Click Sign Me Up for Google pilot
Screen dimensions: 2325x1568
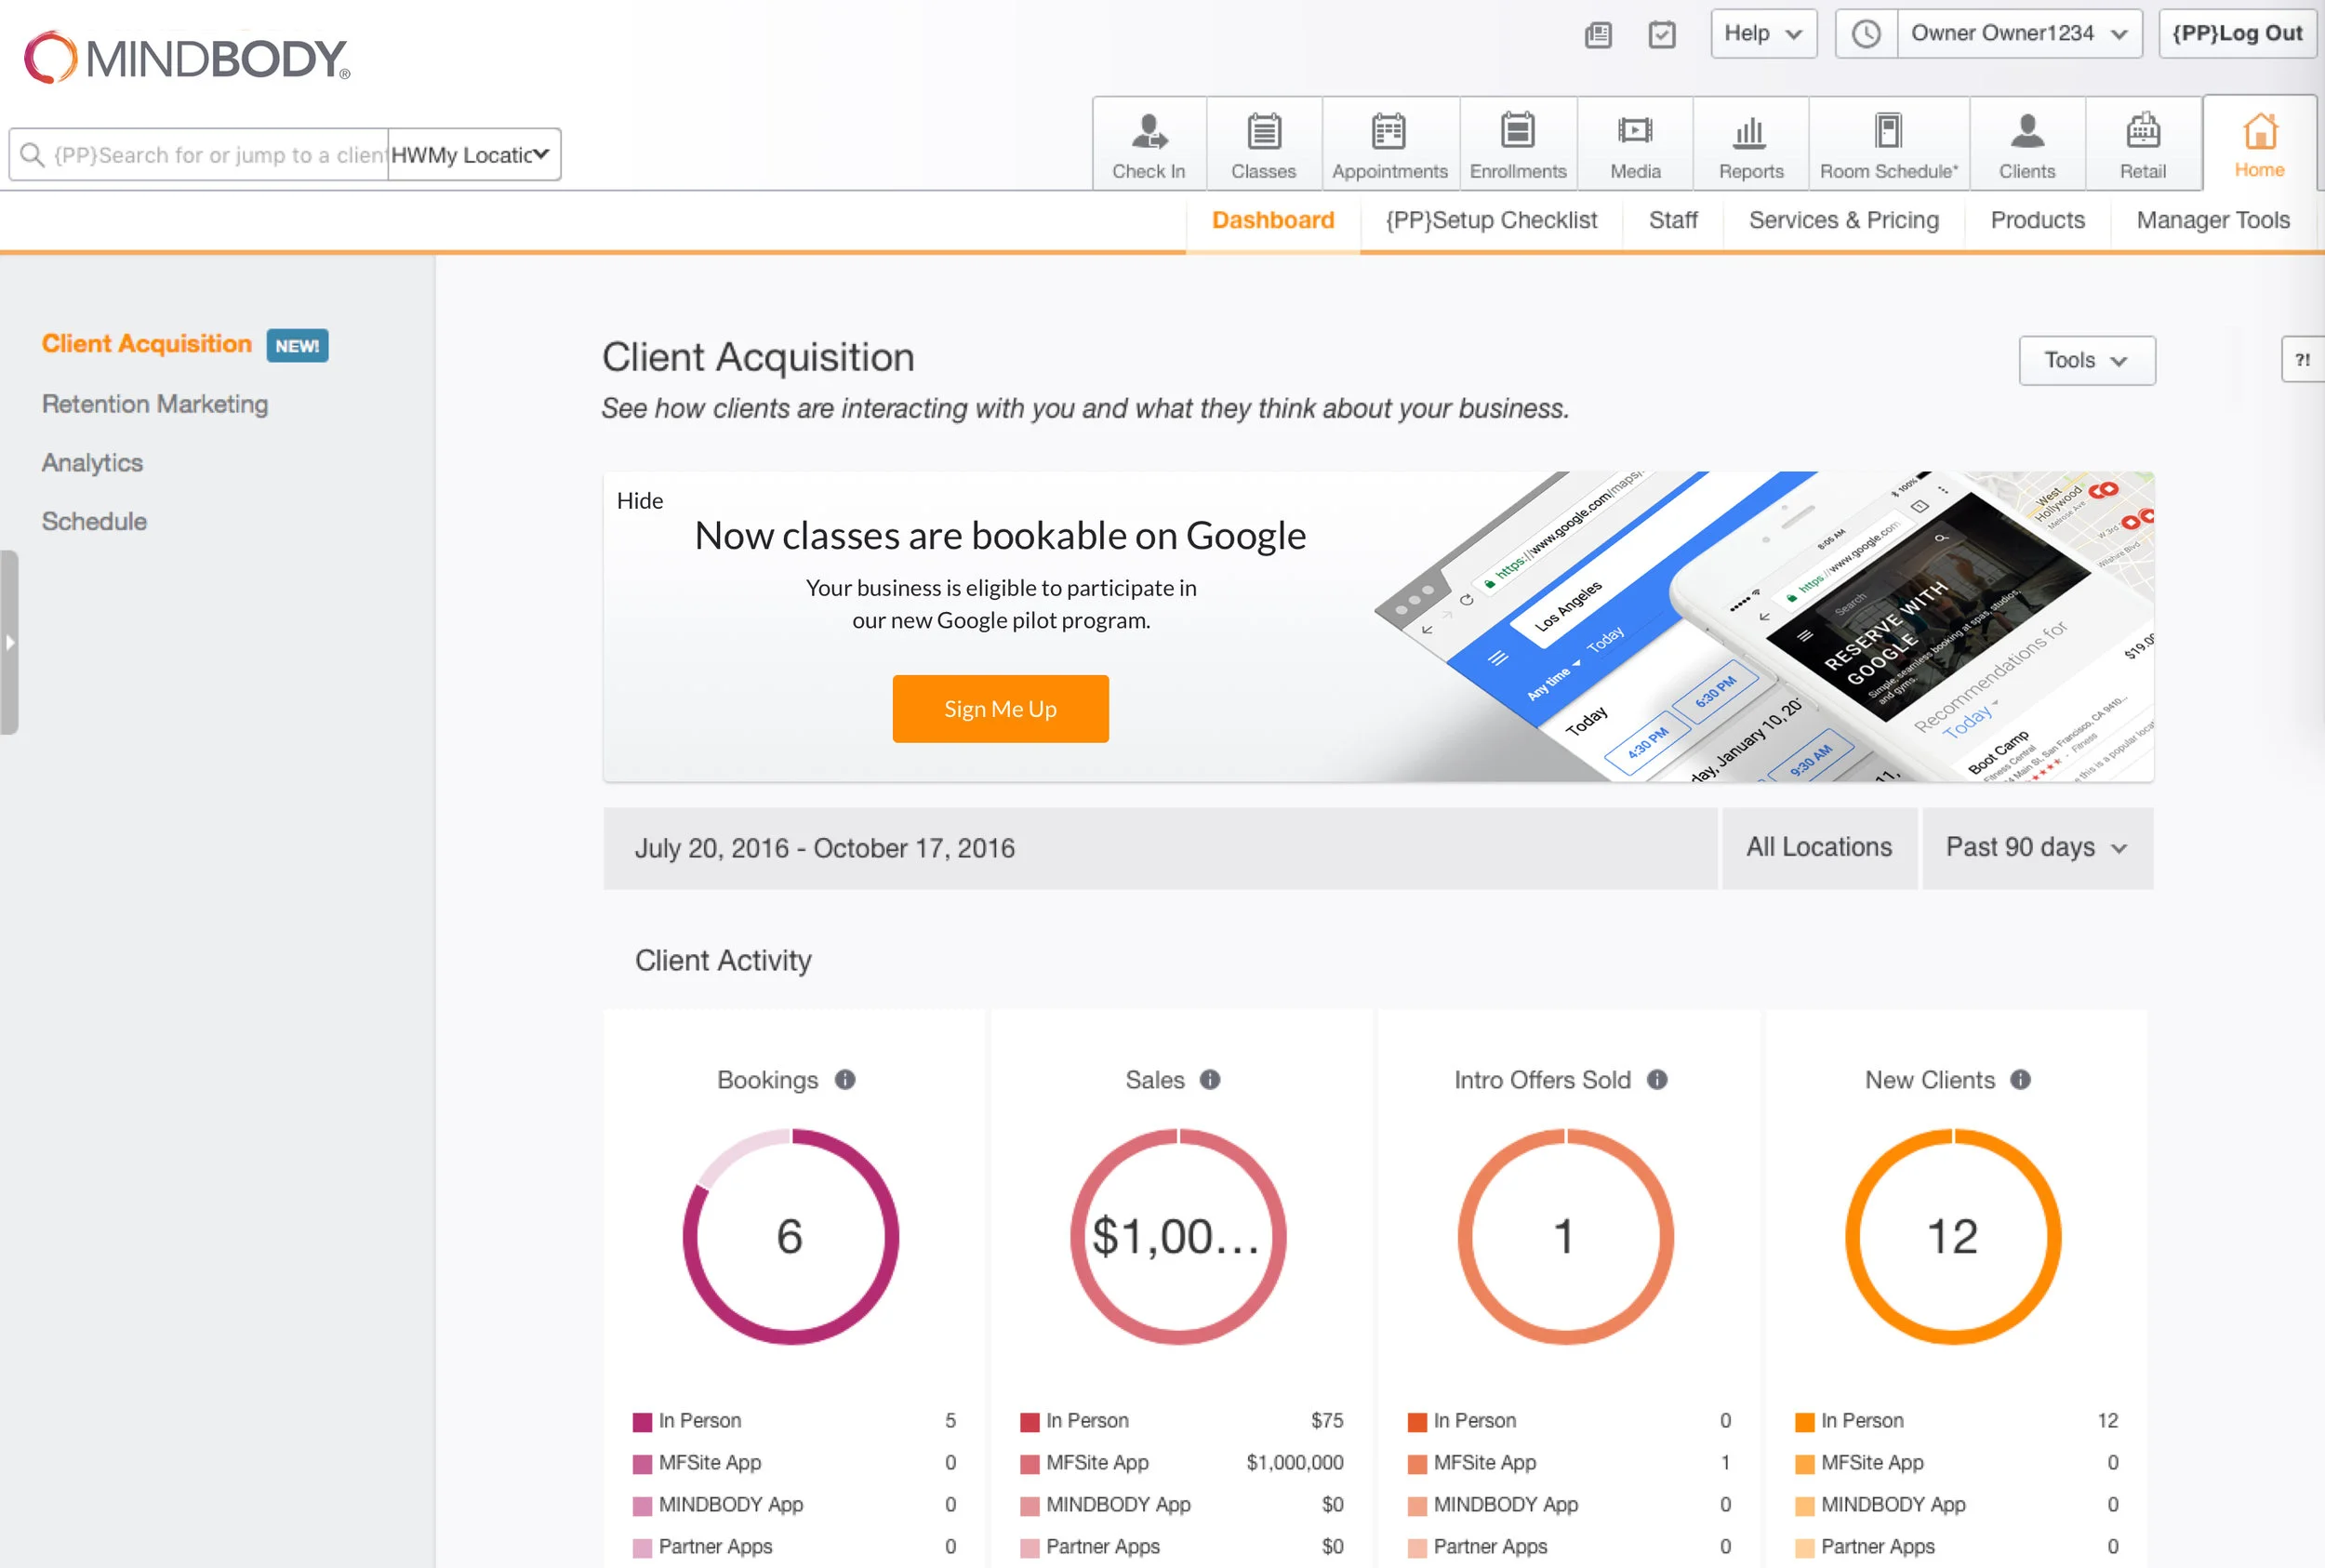[1000, 708]
